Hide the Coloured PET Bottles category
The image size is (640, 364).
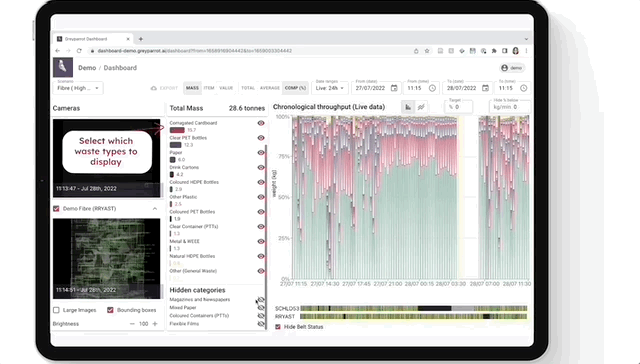[261, 212]
